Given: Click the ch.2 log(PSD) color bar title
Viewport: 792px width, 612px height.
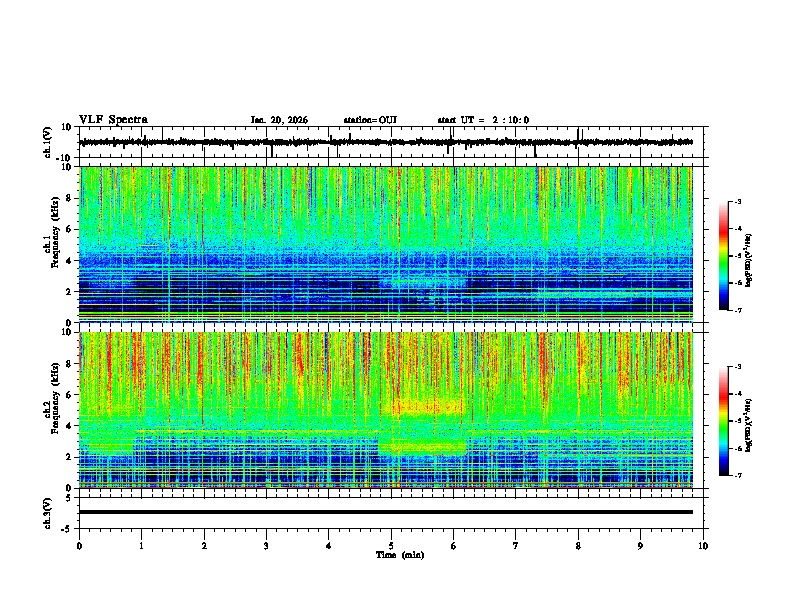Looking at the screenshot, I should pyautogui.click(x=749, y=425).
